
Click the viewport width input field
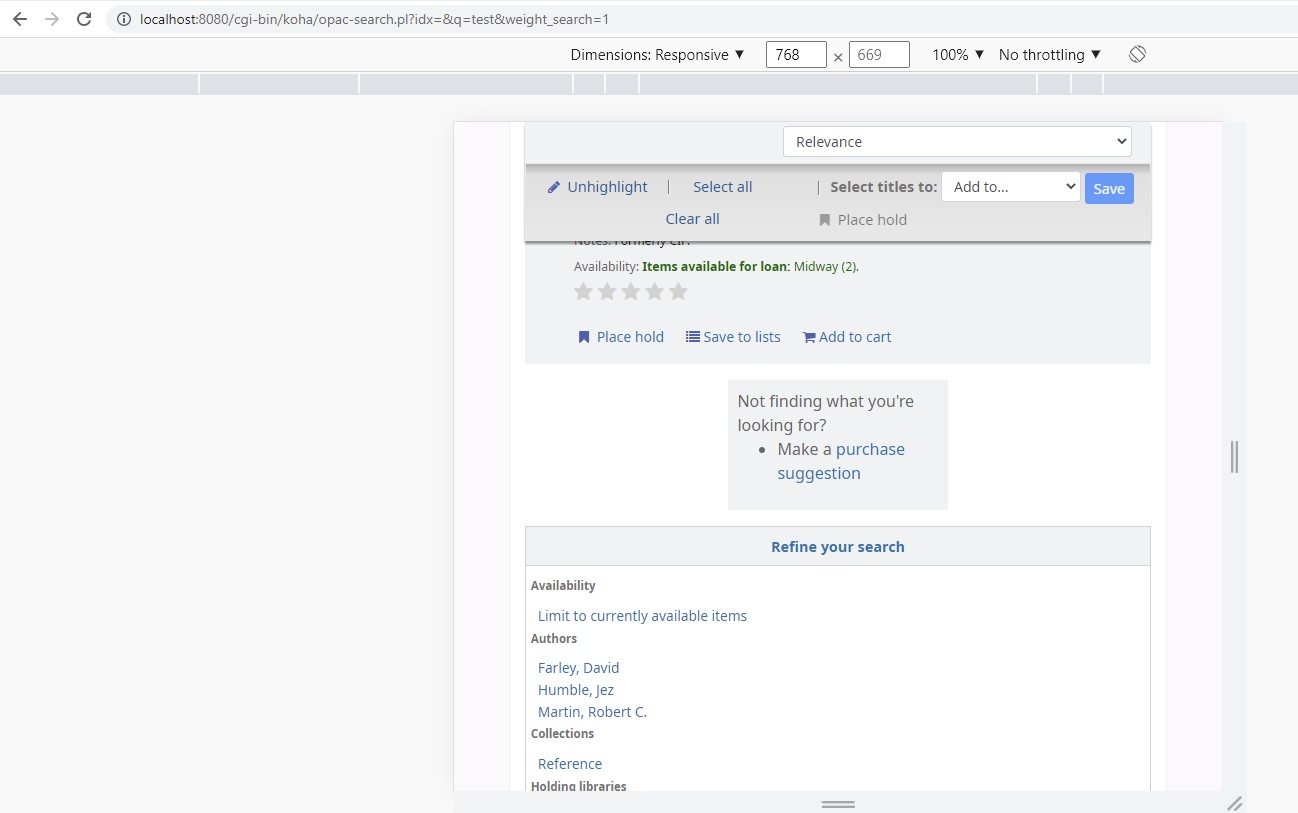pos(795,55)
